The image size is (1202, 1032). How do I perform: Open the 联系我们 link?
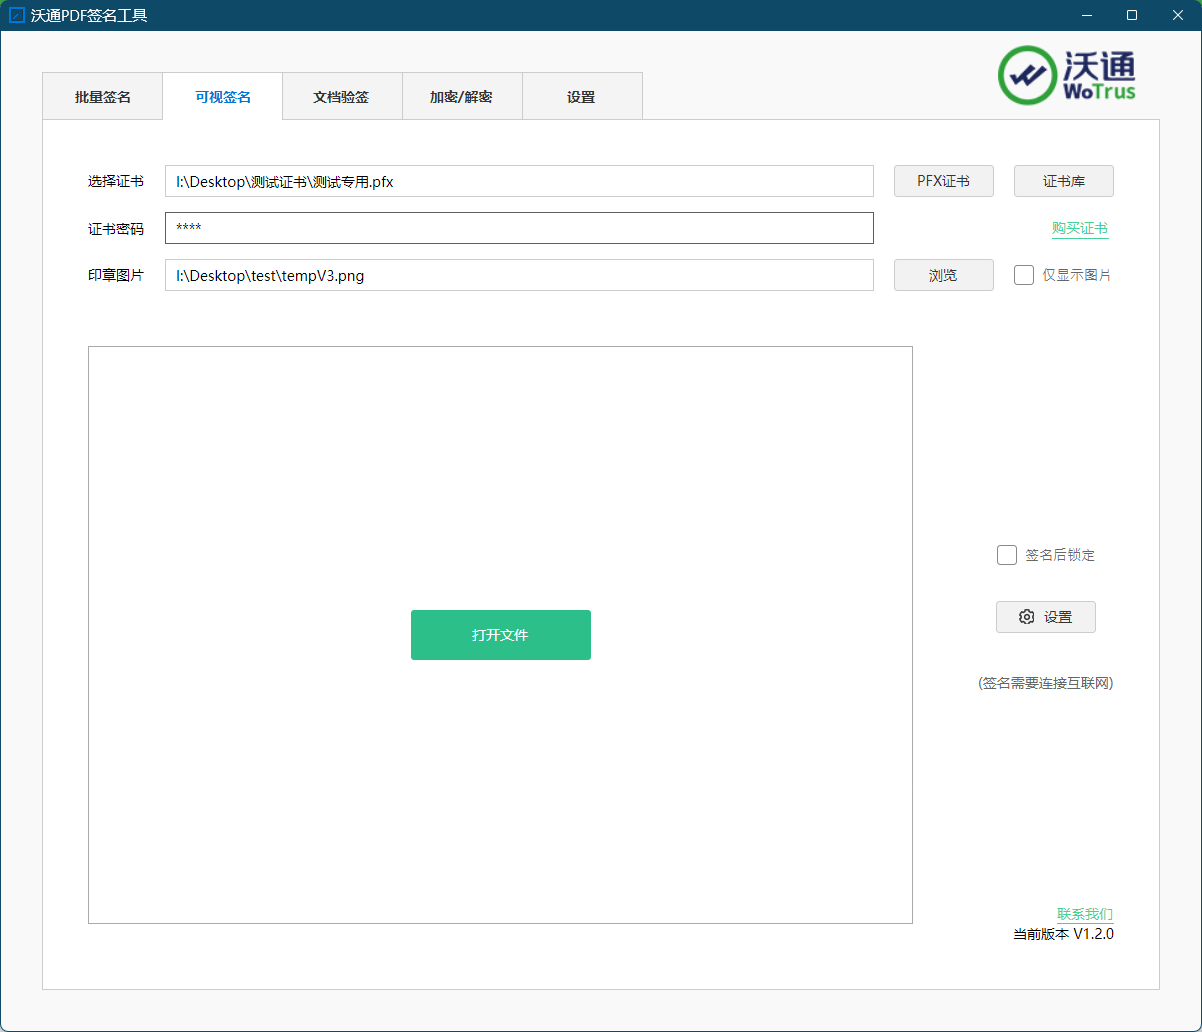click(x=1084, y=914)
